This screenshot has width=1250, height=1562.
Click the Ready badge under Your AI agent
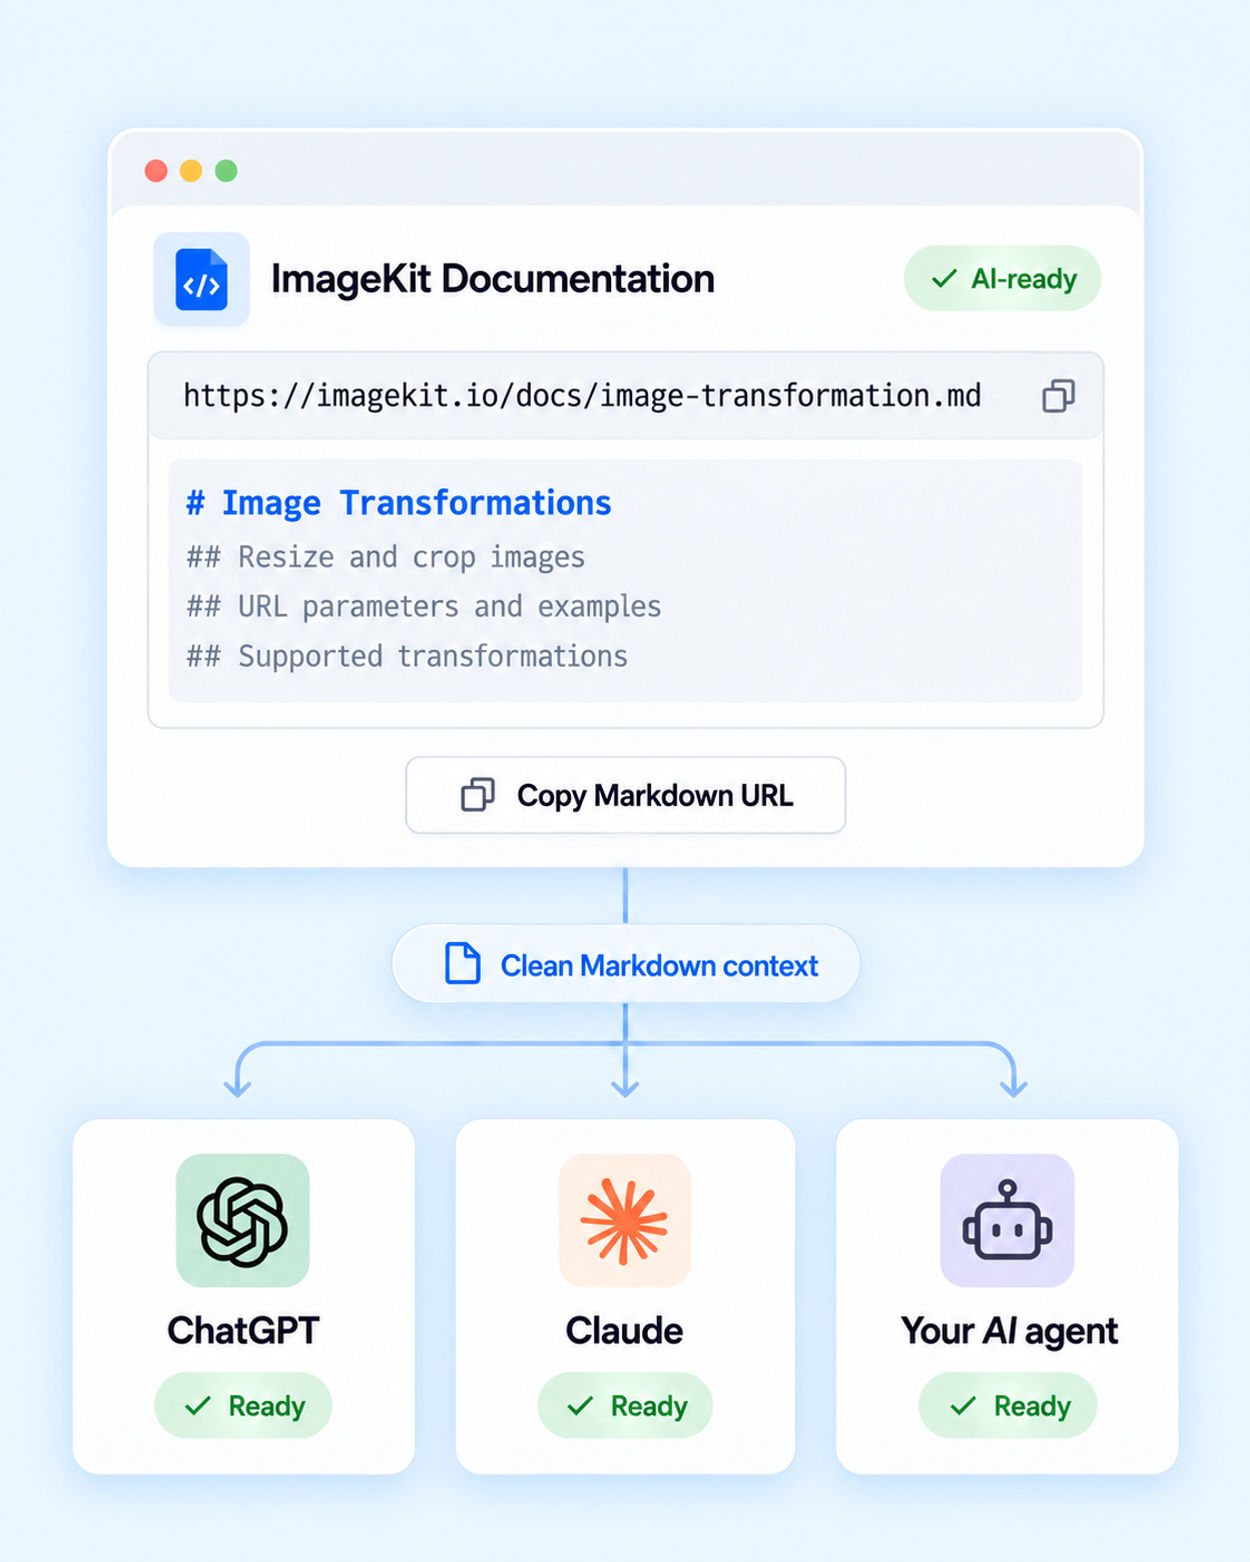point(1008,1406)
